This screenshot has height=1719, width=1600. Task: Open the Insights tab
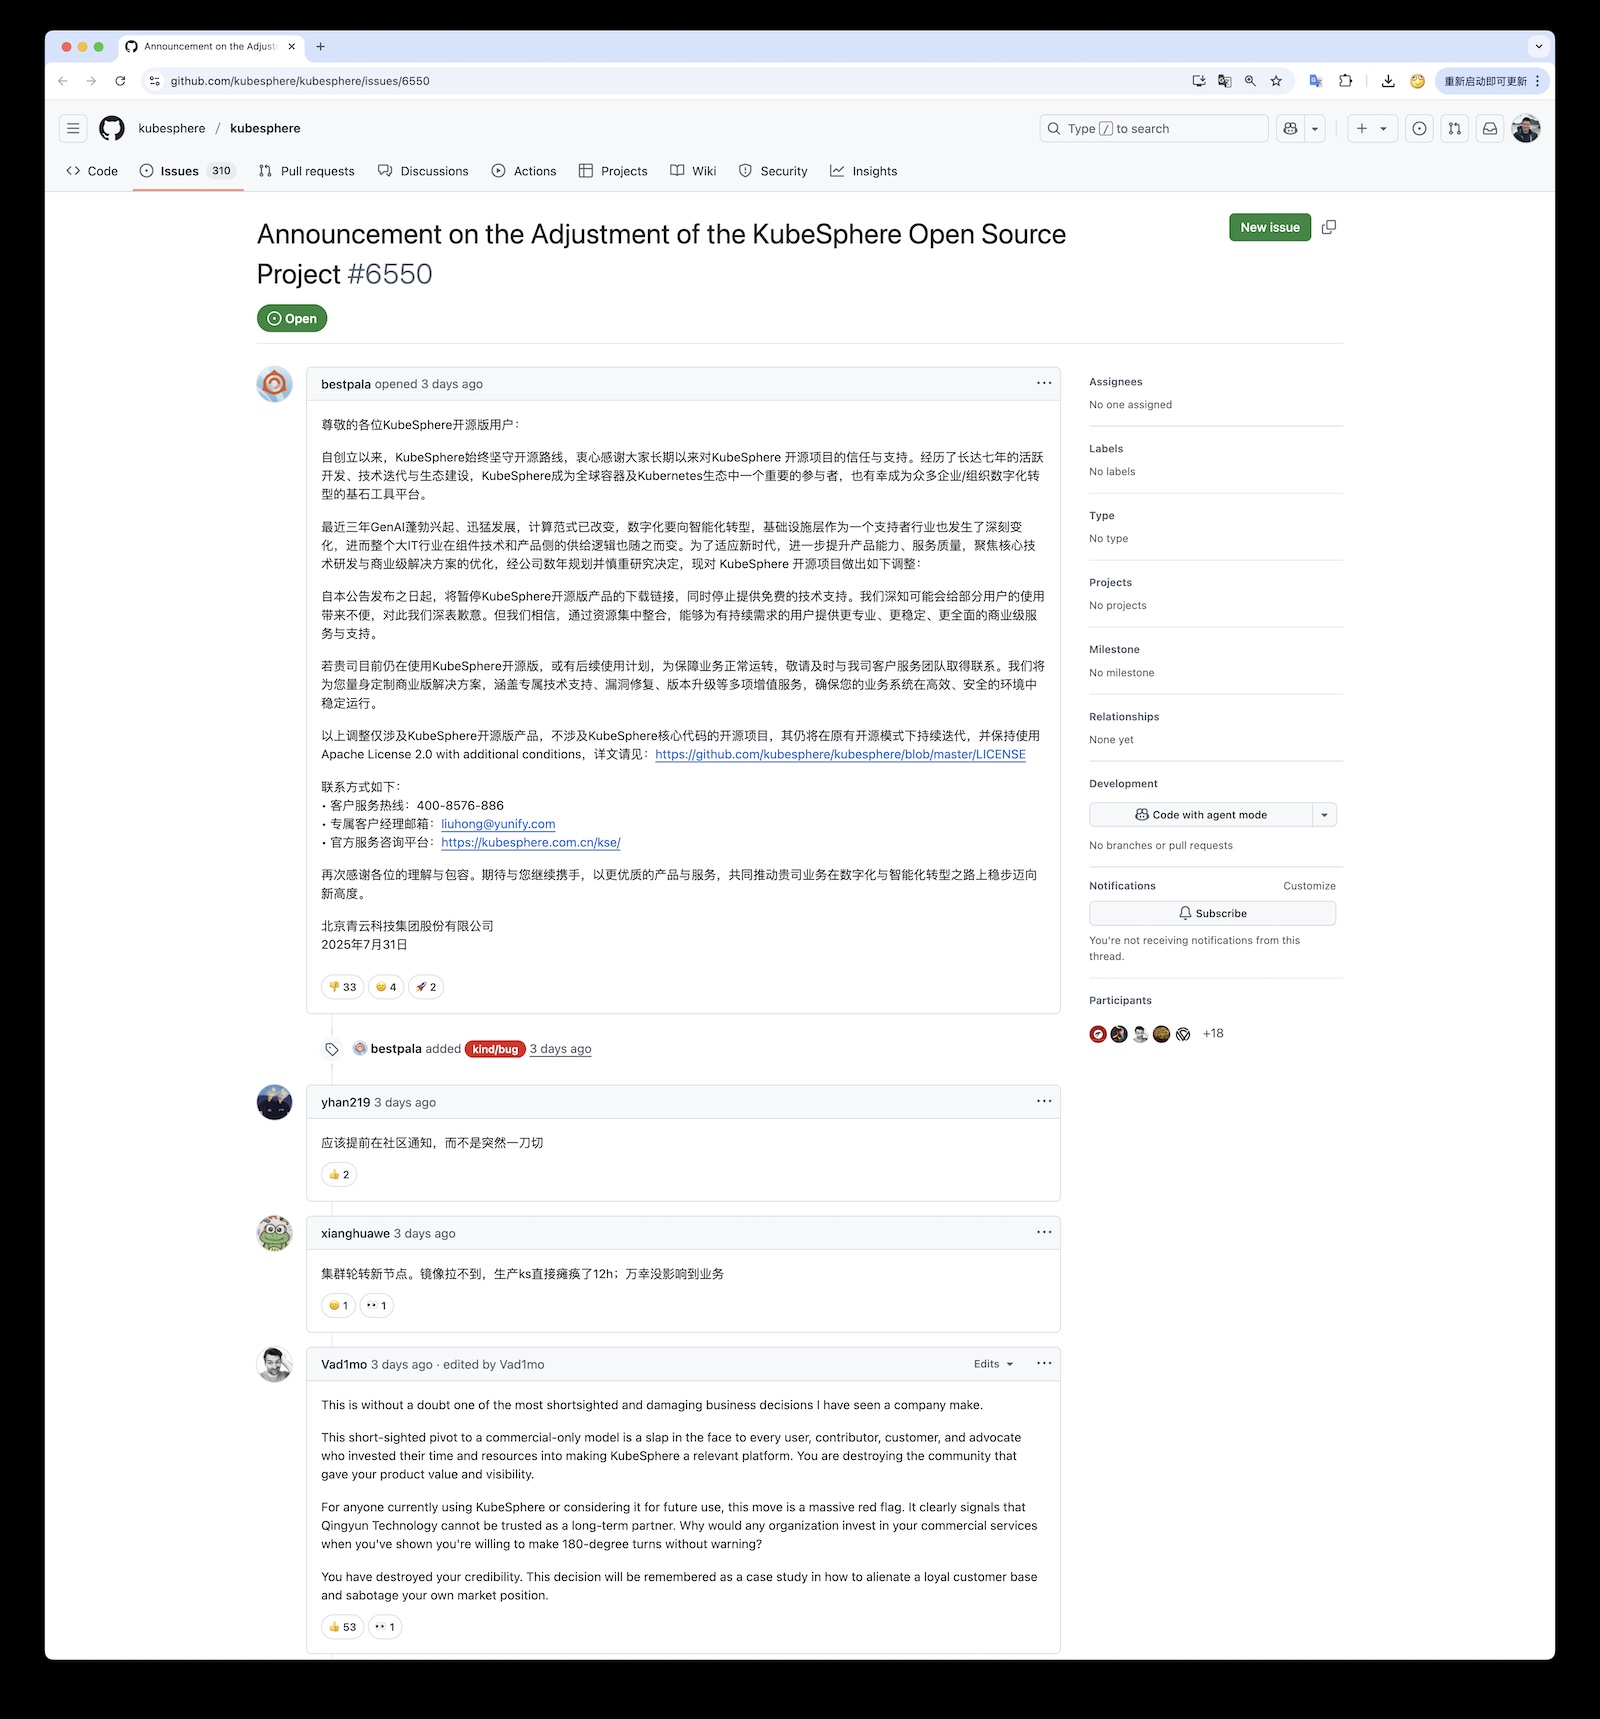(864, 171)
